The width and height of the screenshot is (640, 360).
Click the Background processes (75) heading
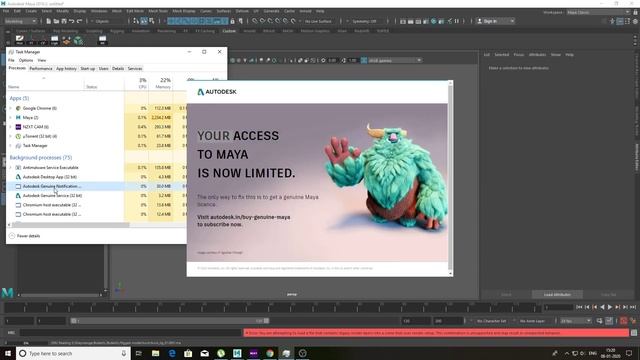[x=41, y=158]
